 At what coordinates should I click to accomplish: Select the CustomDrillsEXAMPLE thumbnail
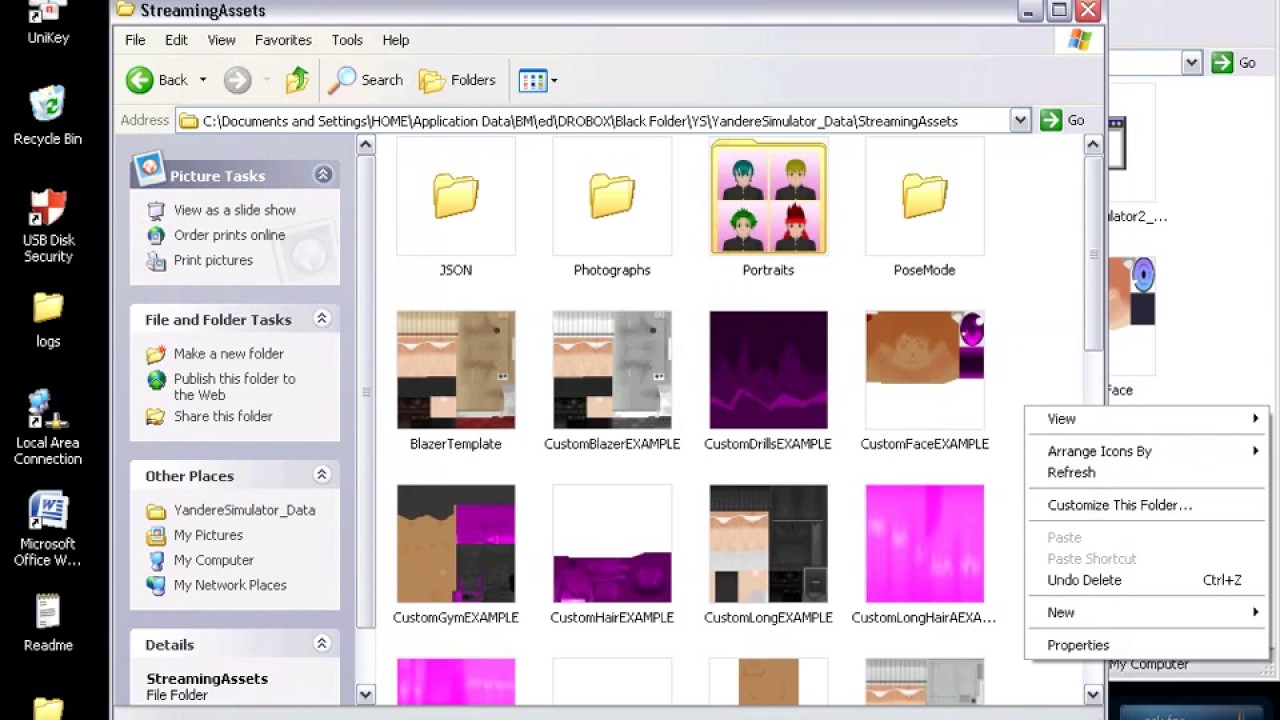click(768, 370)
